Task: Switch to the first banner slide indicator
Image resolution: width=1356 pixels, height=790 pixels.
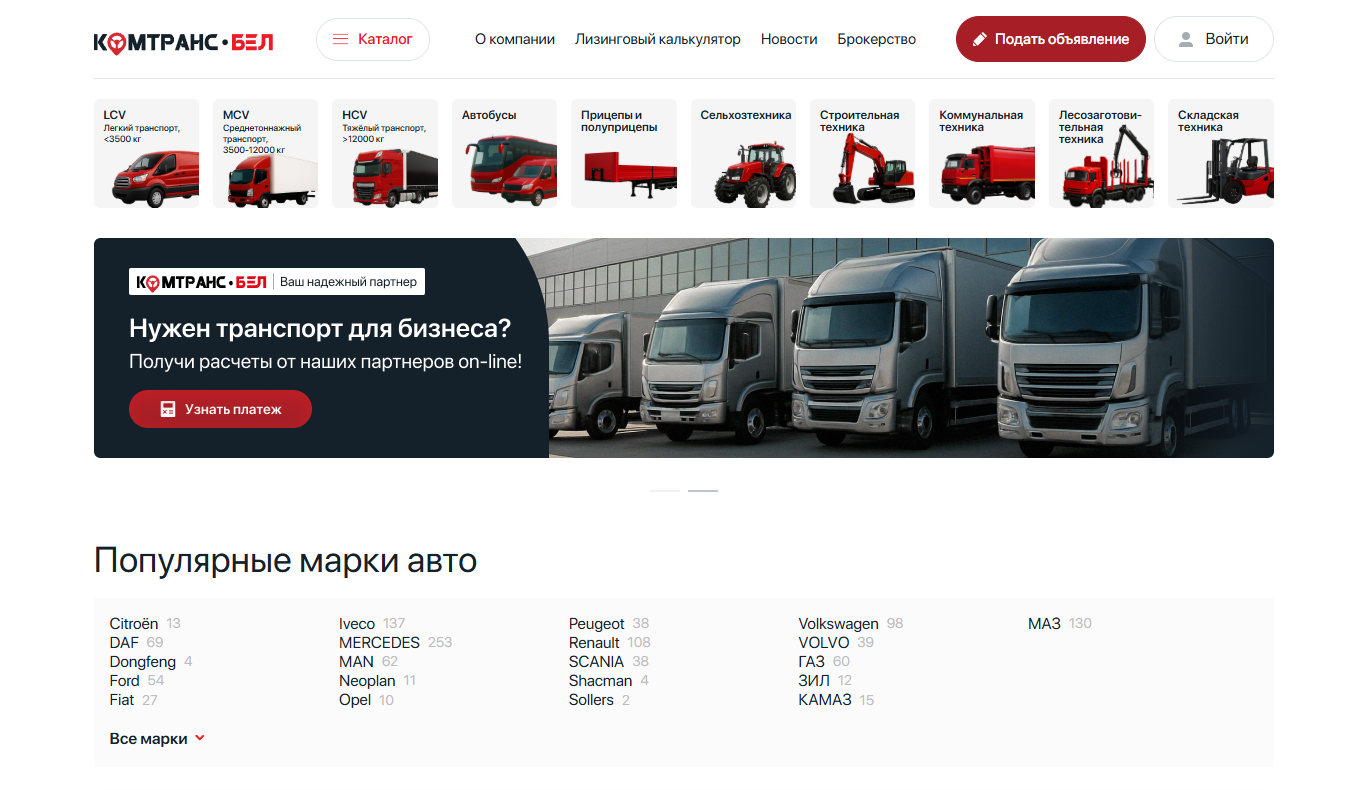Action: pos(665,491)
